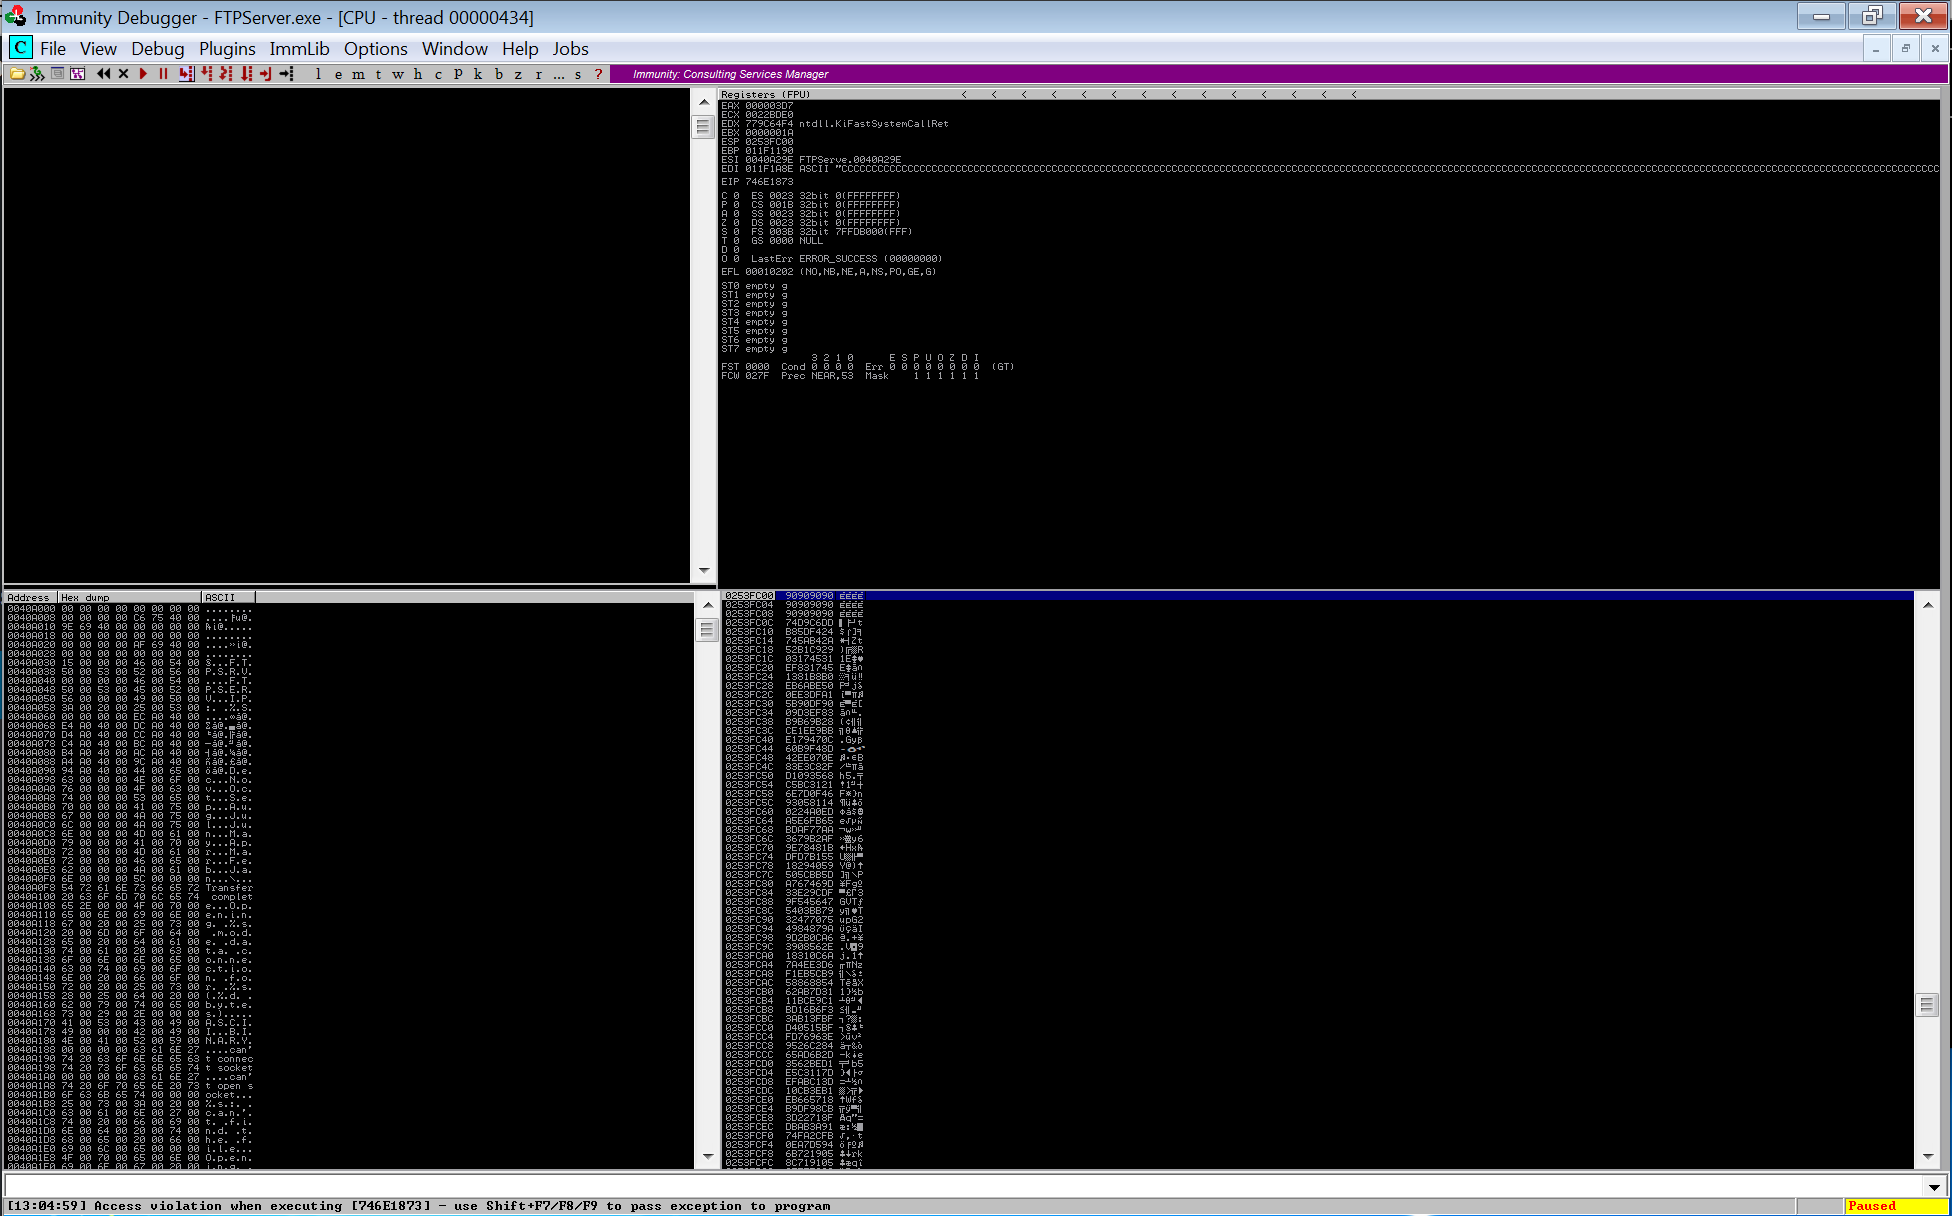Click the Step over icon
Image resolution: width=1952 pixels, height=1216 pixels.
(x=206, y=74)
